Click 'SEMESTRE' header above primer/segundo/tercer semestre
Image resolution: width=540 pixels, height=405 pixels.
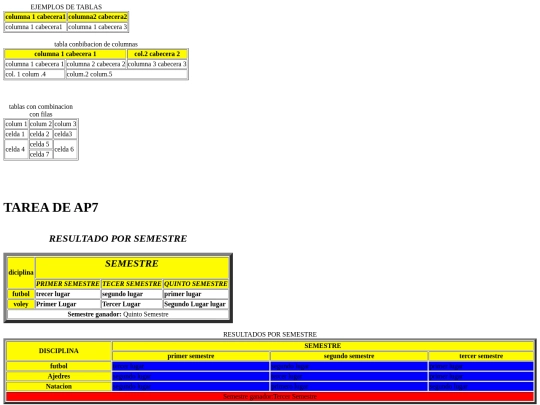click(323, 346)
